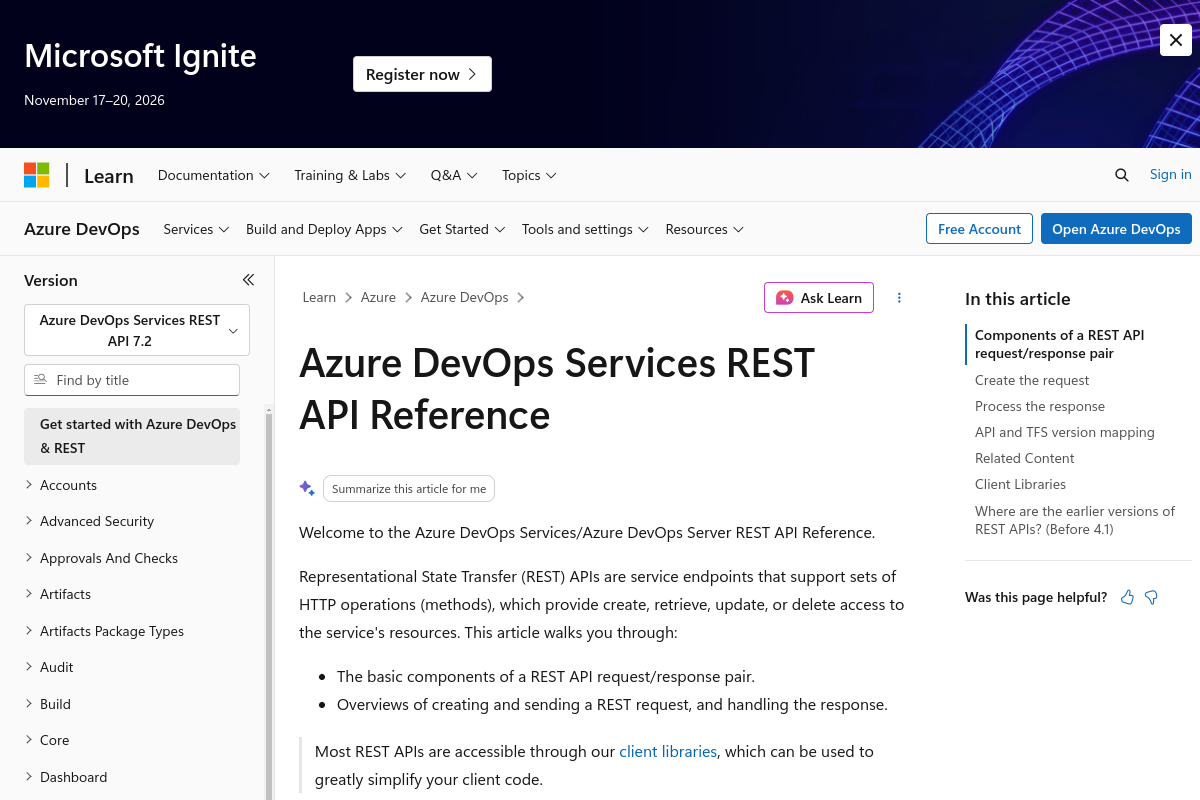Go to API and TFS version mapping

(x=1065, y=432)
